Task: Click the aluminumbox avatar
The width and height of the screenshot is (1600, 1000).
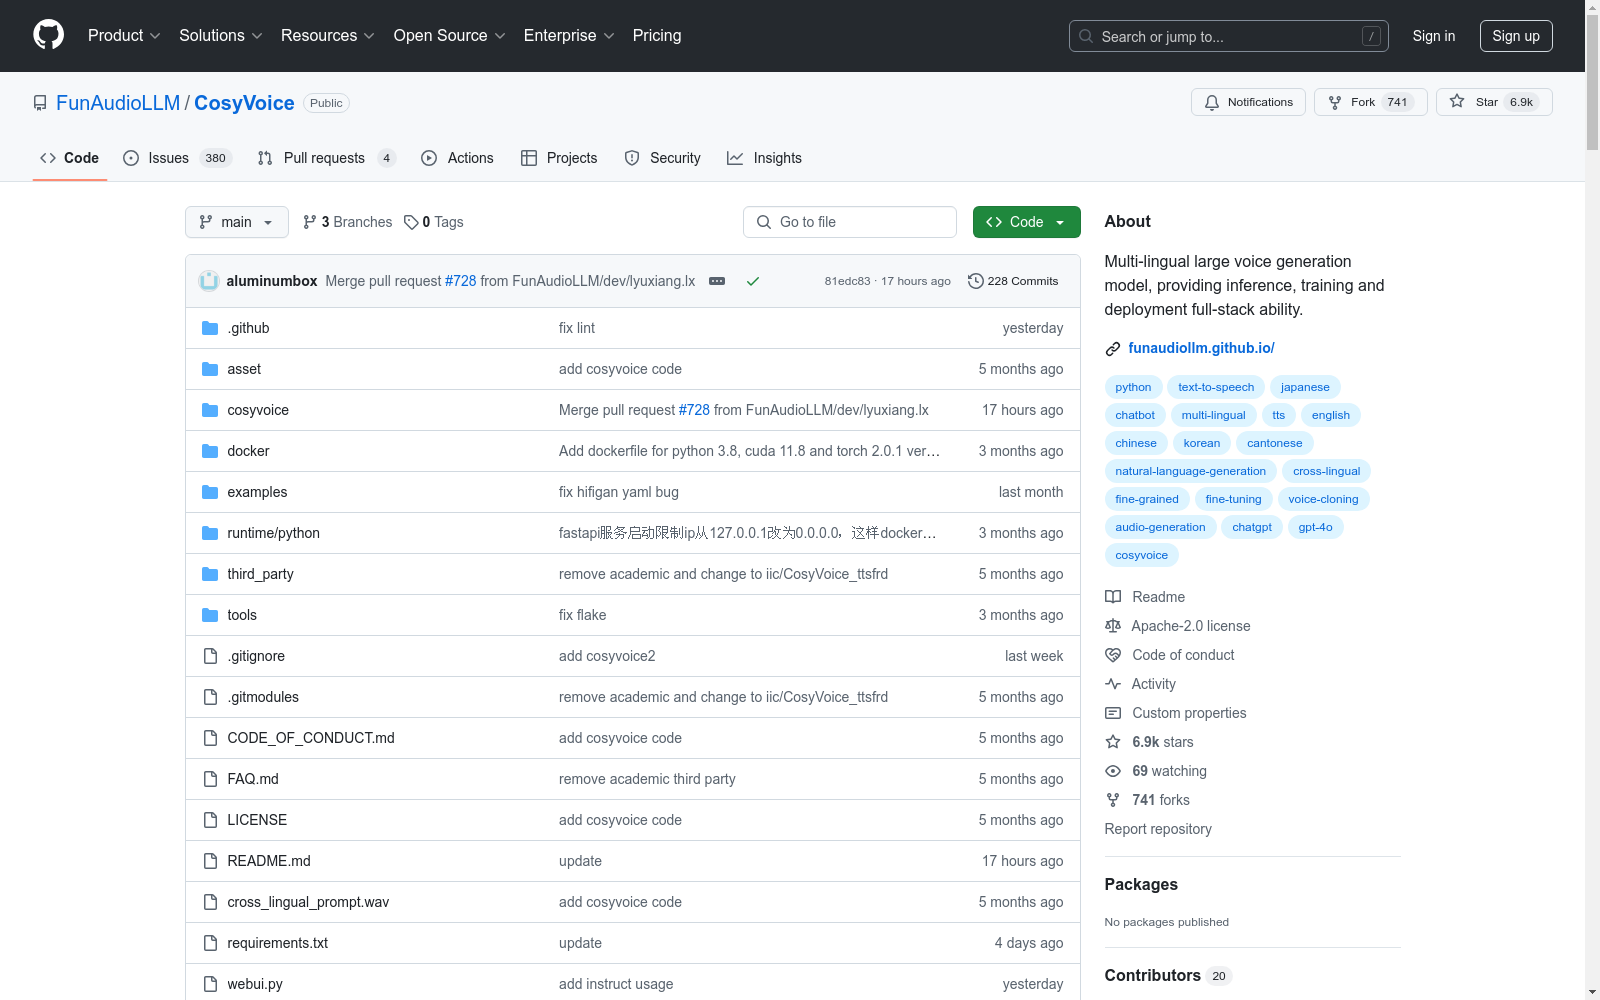Action: coord(209,281)
